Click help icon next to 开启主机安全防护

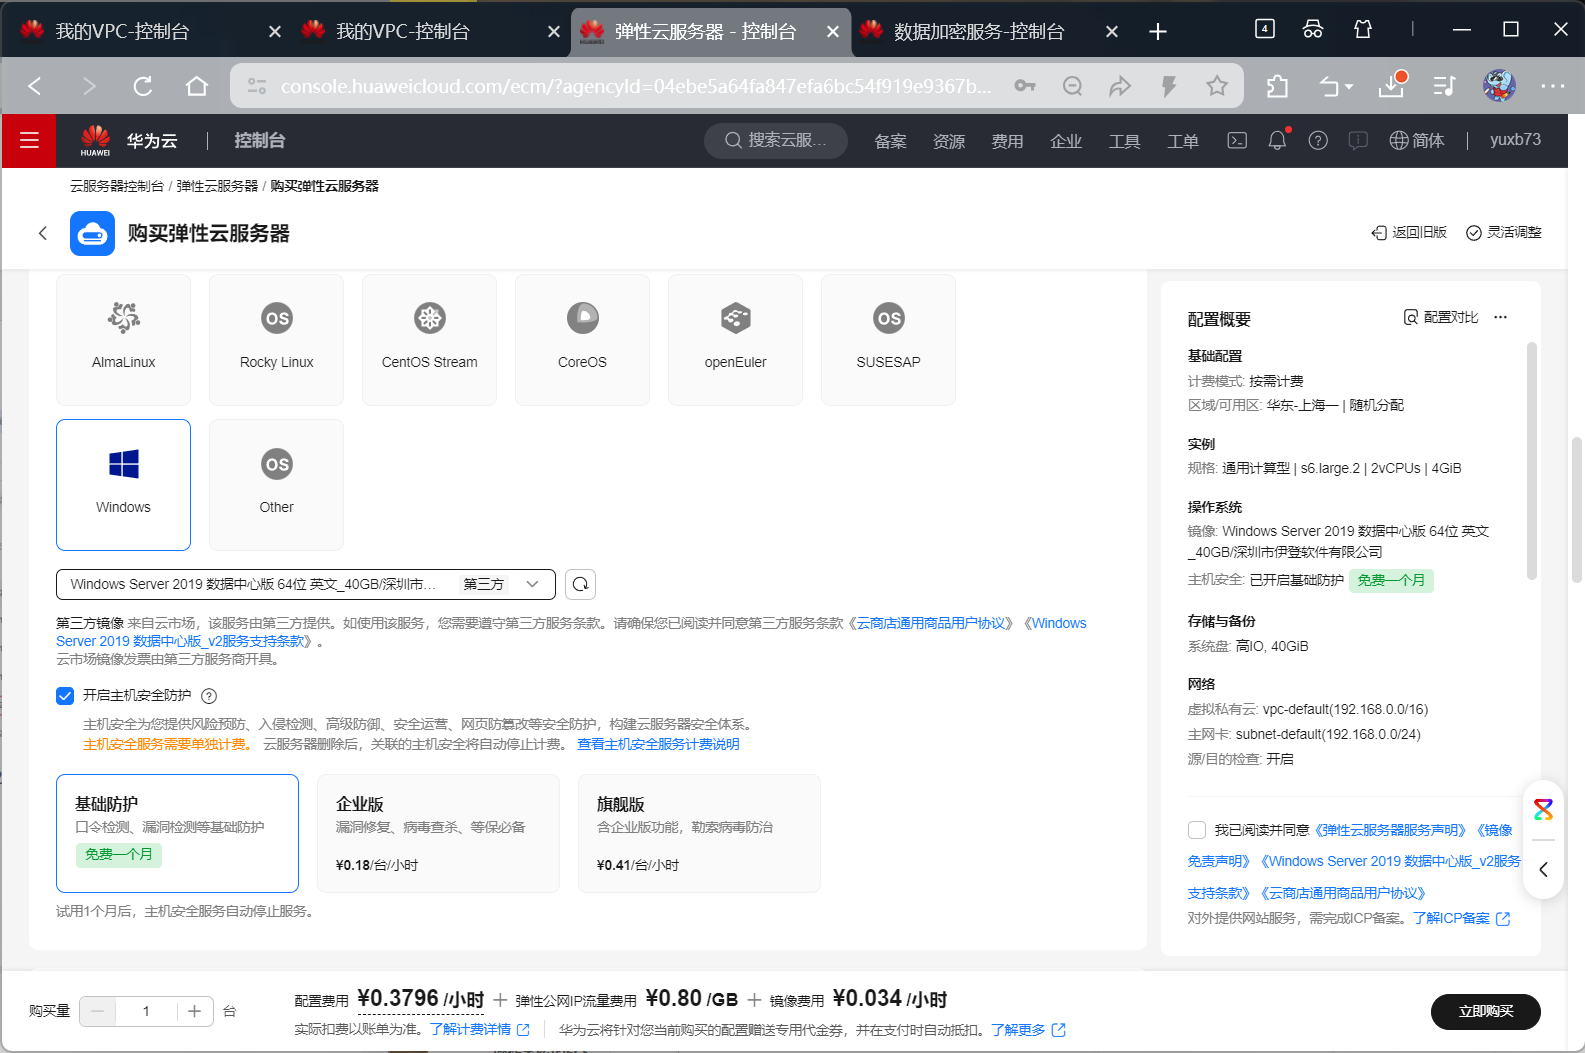point(209,696)
